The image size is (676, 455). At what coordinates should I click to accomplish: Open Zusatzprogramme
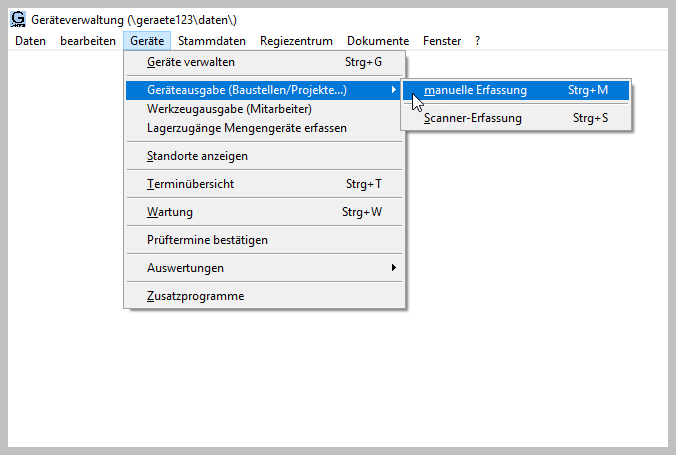coord(195,296)
